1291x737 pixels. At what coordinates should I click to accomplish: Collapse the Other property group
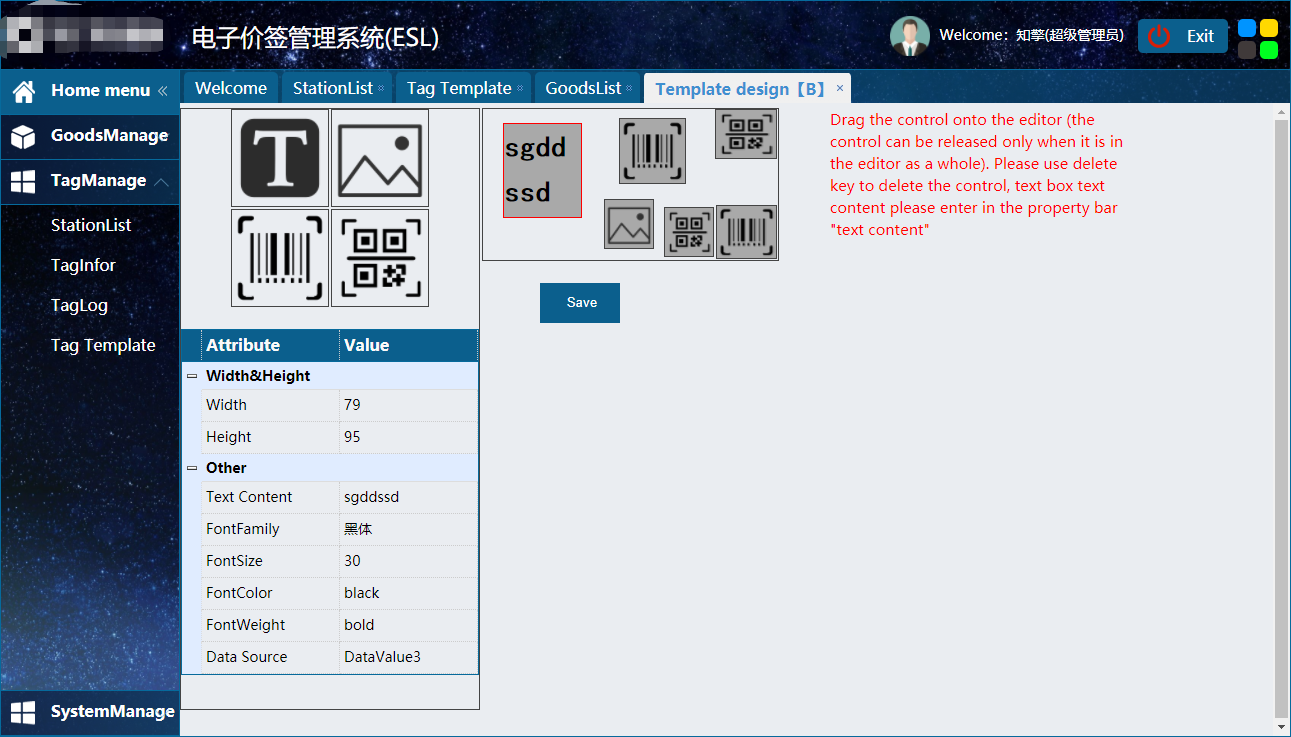192,468
